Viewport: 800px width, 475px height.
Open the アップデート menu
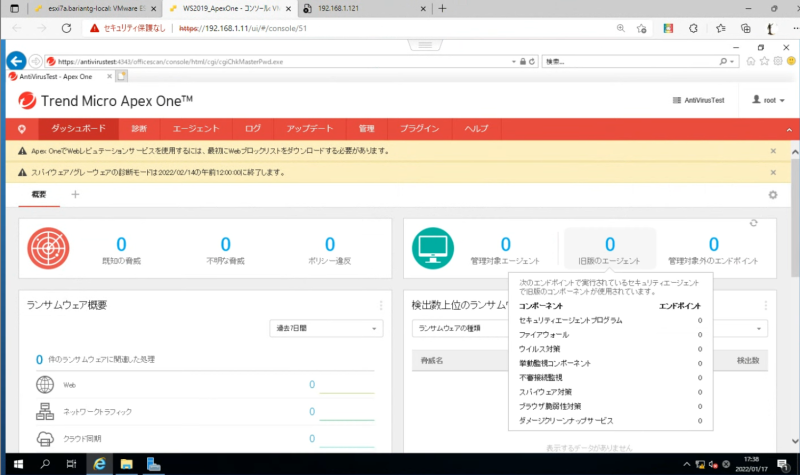pyautogui.click(x=310, y=129)
